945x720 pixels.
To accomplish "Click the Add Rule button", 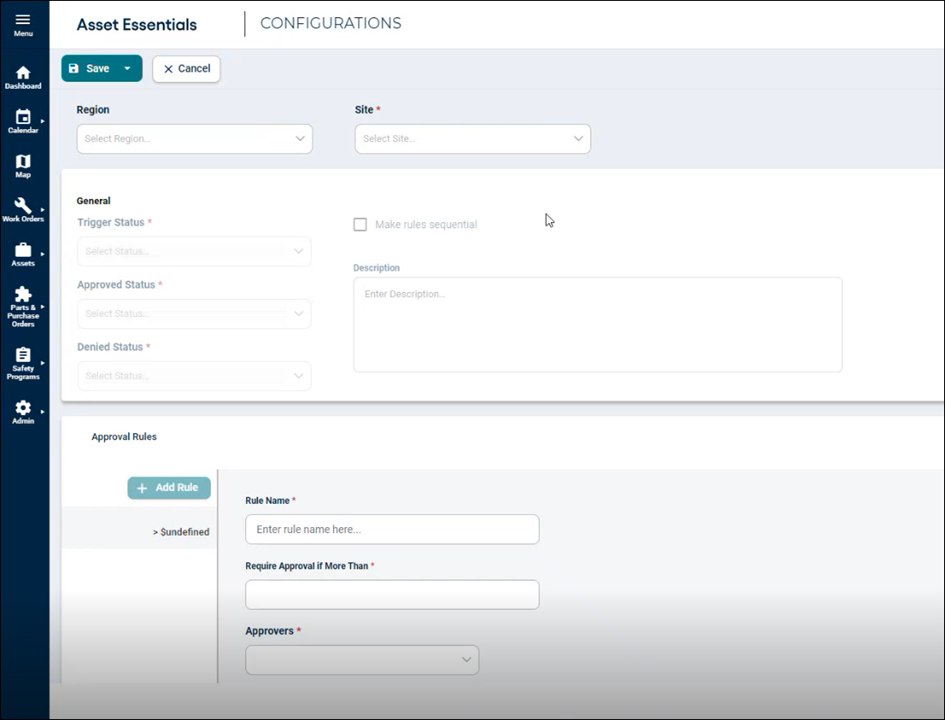I will [169, 488].
